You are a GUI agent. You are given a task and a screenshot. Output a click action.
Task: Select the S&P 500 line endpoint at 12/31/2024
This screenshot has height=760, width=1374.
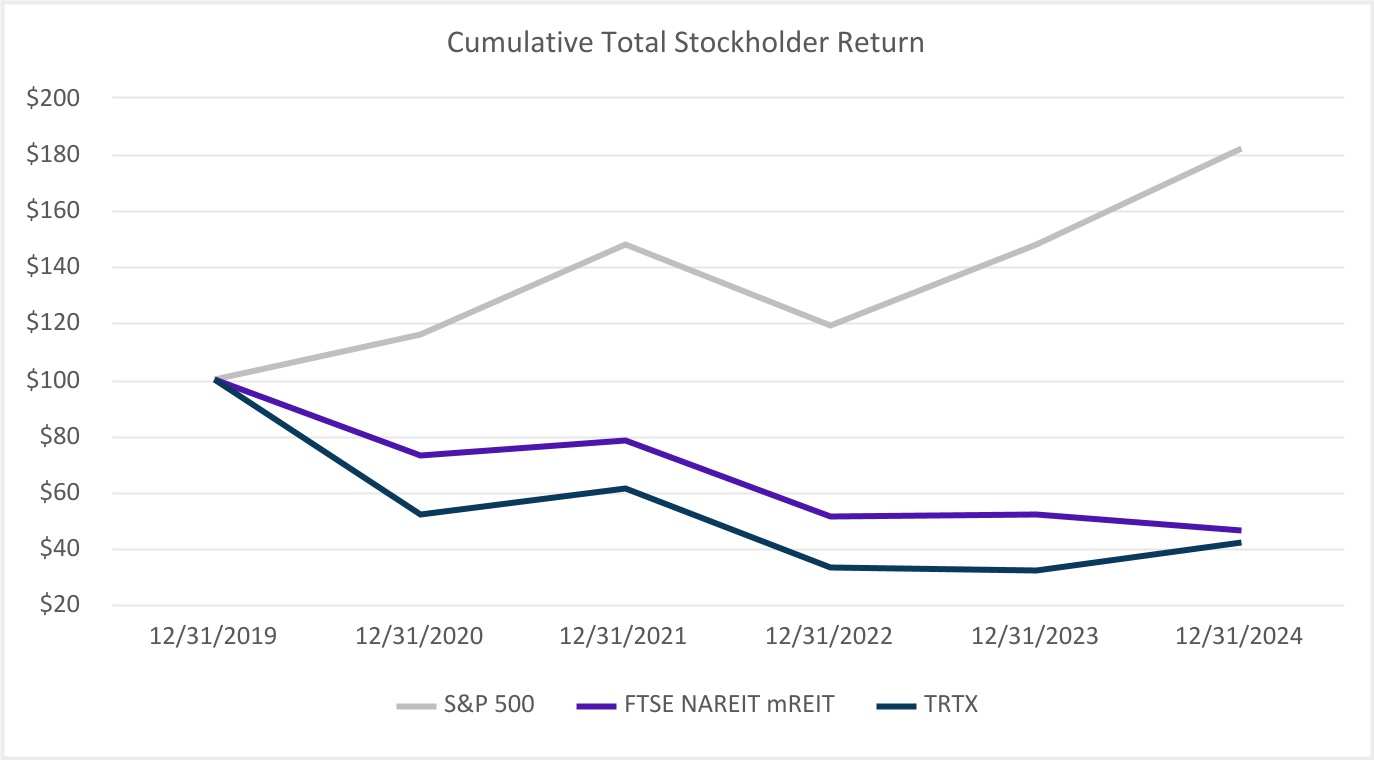[1240, 149]
